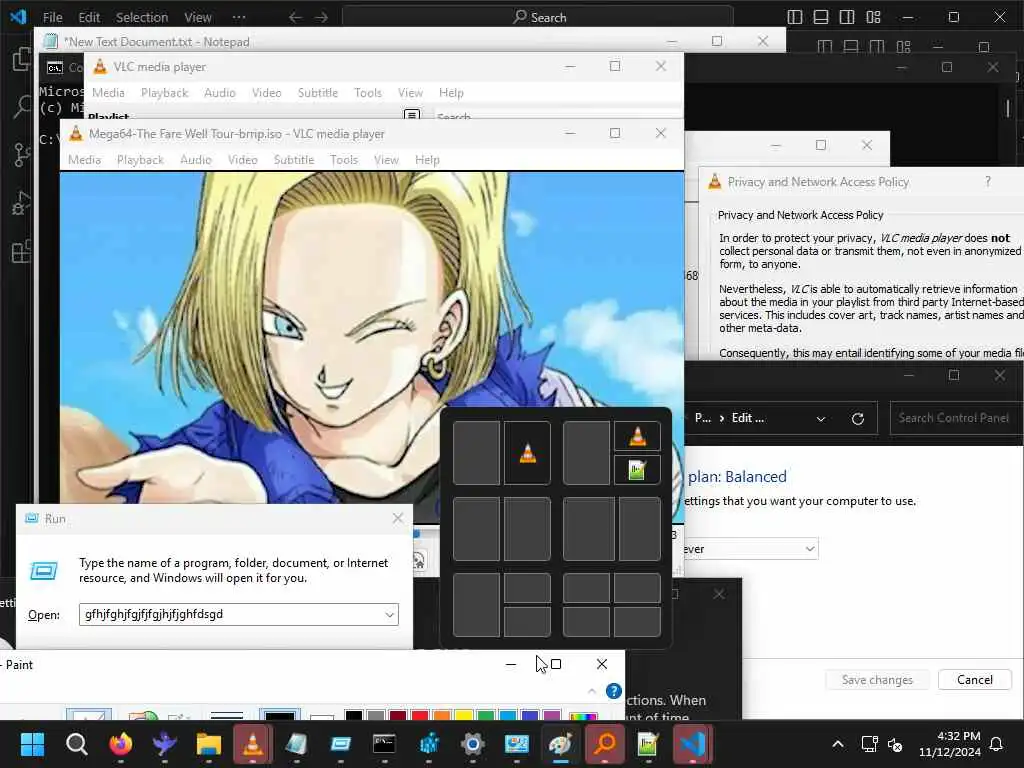1024x768 pixels.
Task: Open the Search view in VS Code activity bar
Action: (22, 106)
